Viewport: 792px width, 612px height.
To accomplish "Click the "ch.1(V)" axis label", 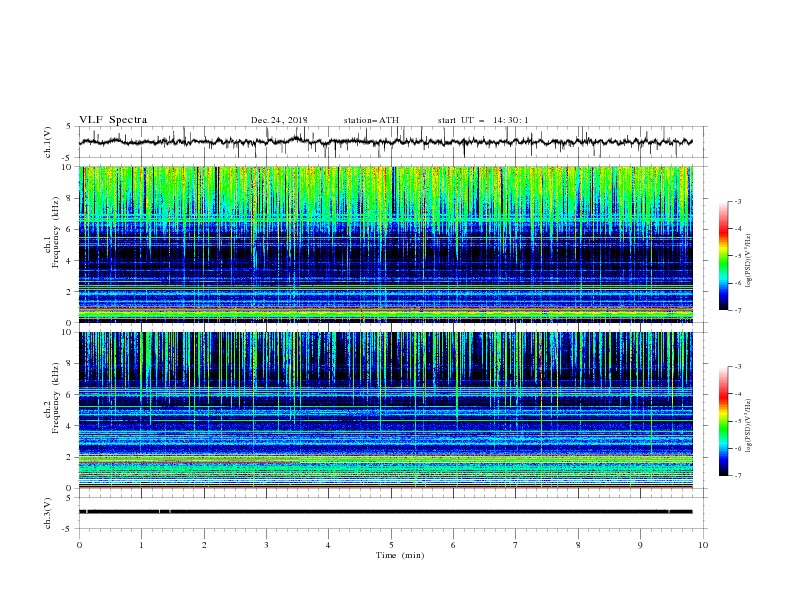I will pyautogui.click(x=48, y=142).
